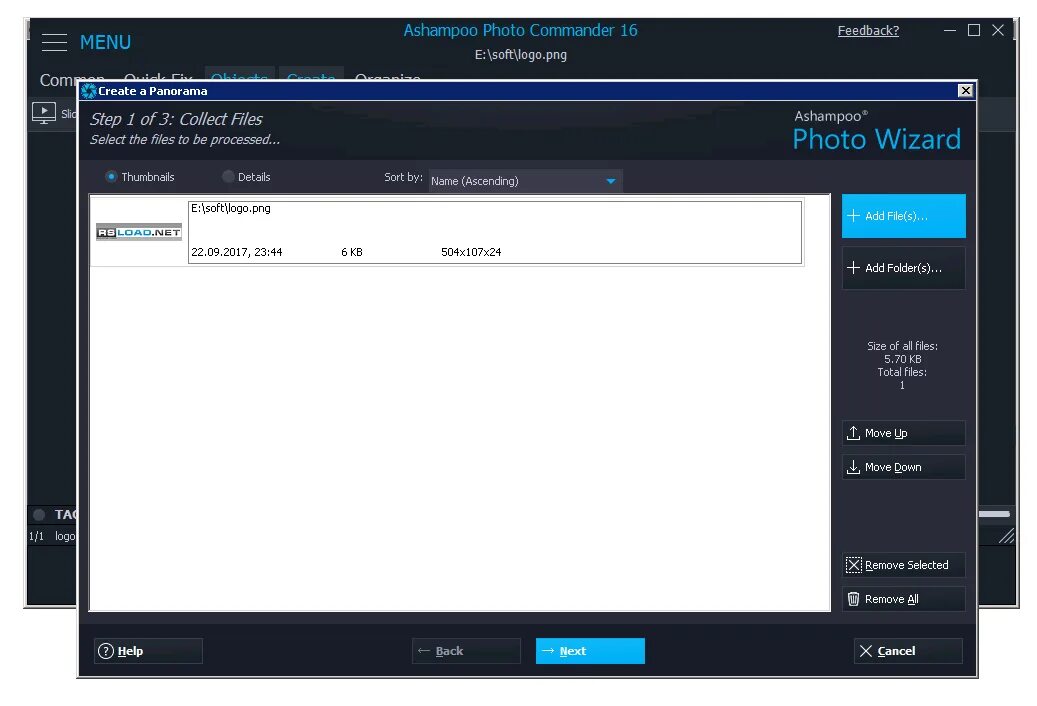Click the file date 22.09.2017, 23:44

pos(237,252)
